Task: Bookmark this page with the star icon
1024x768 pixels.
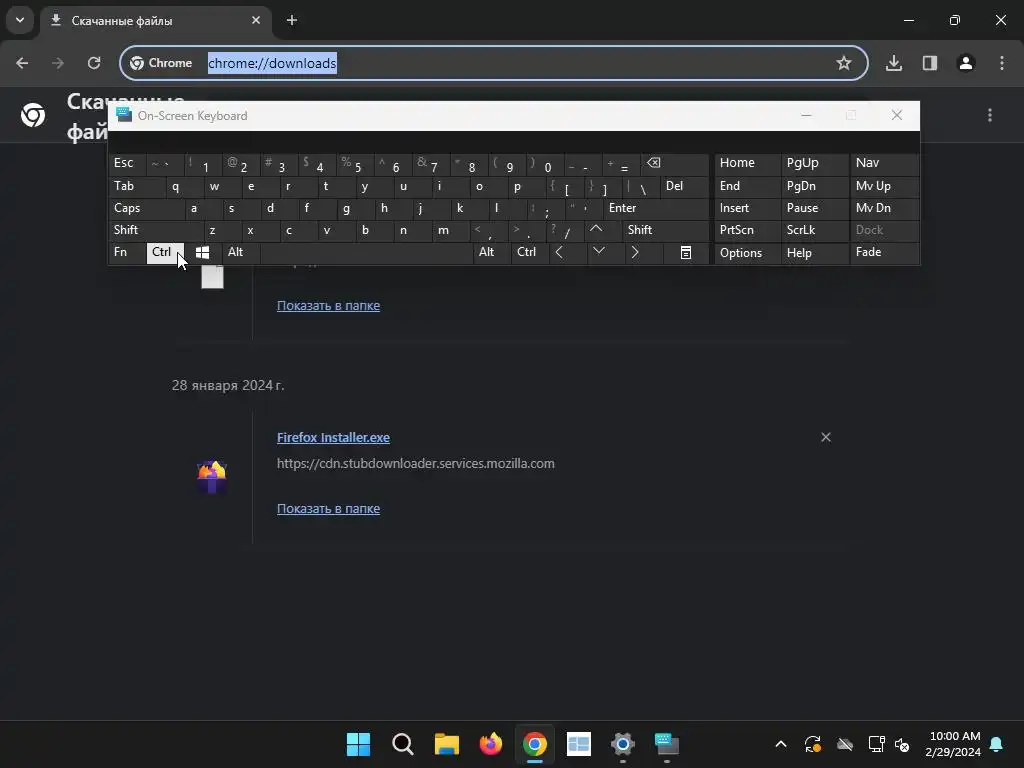Action: [x=844, y=63]
